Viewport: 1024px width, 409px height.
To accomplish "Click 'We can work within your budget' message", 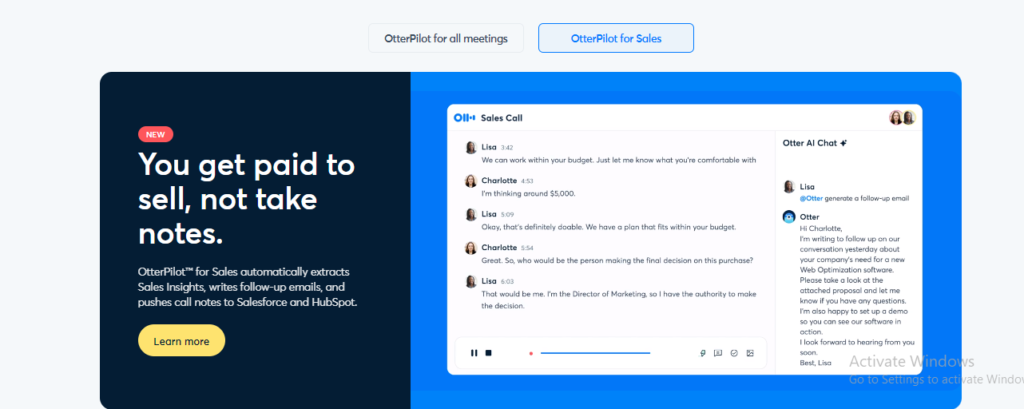I will [618, 160].
